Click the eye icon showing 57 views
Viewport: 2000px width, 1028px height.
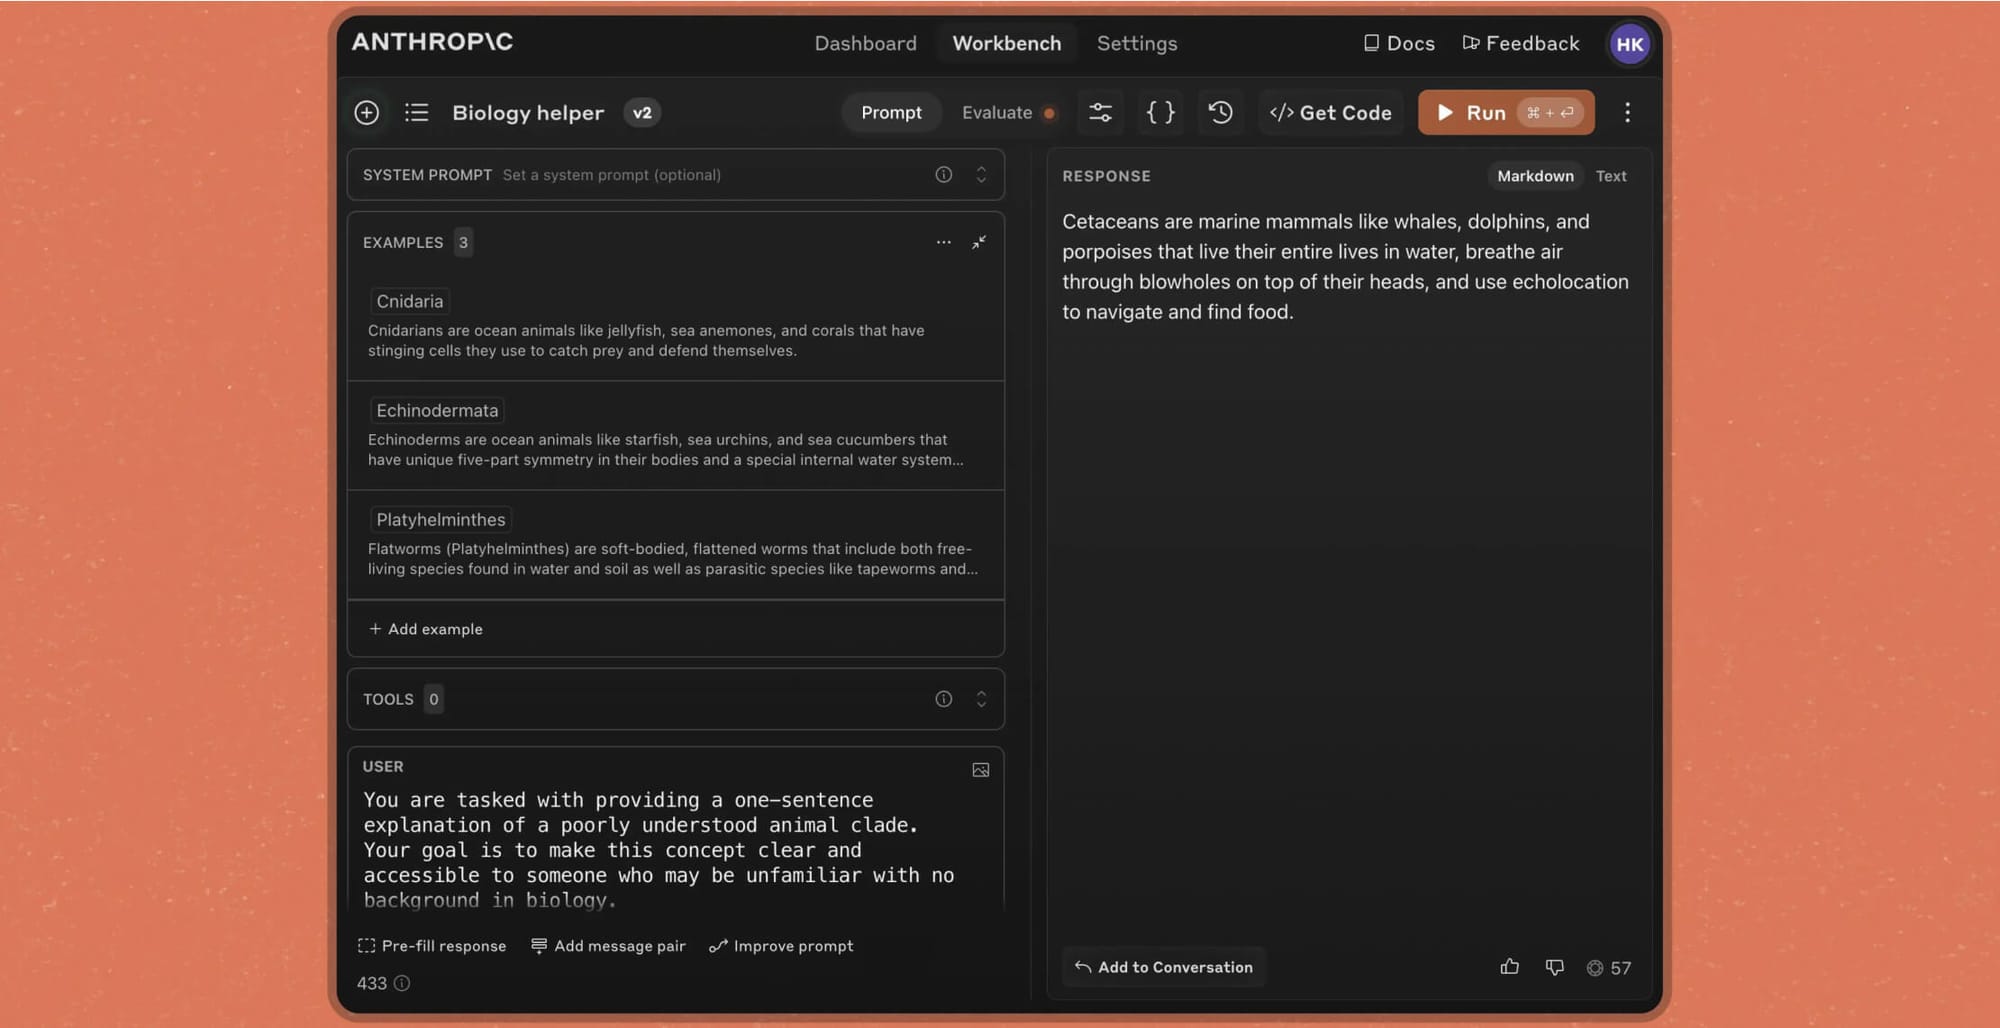pyautogui.click(x=1596, y=967)
